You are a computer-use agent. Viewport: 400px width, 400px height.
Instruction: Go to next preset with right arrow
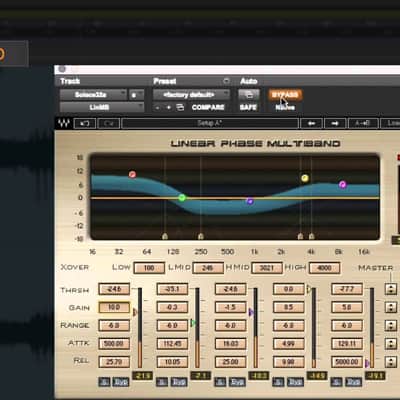click(335, 123)
